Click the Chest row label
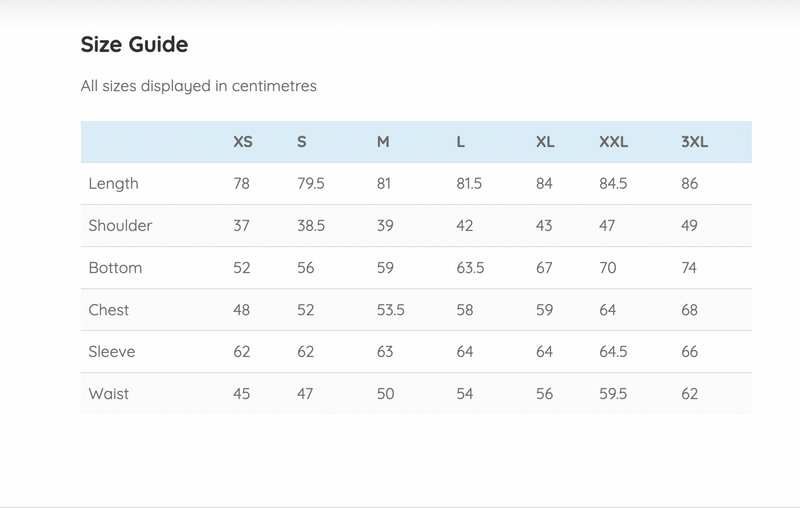Viewport: 800px width, 508px height. [109, 310]
